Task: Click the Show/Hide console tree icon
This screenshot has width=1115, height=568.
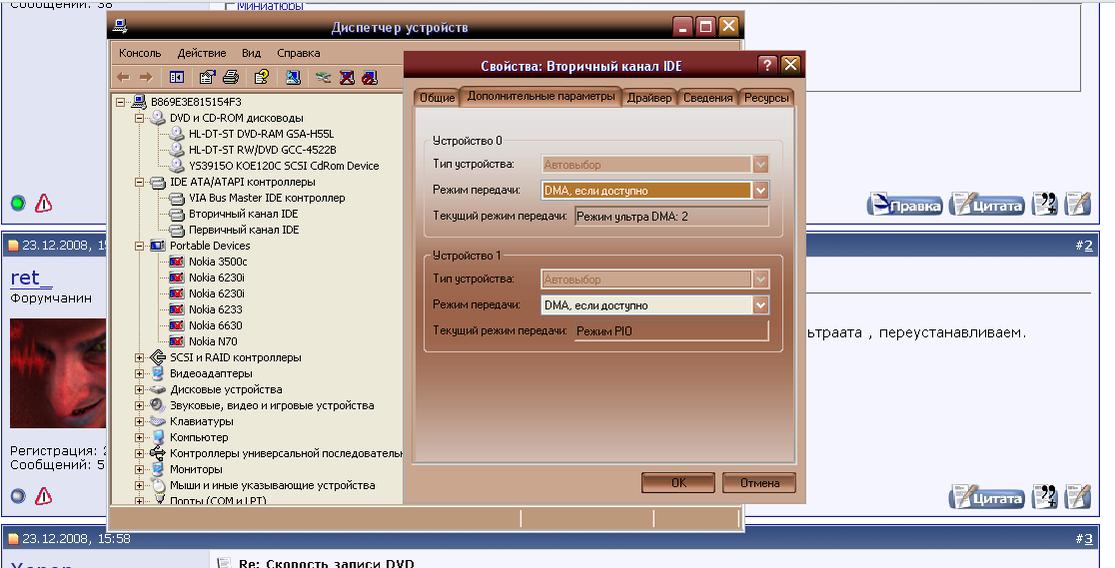Action: 176,77
